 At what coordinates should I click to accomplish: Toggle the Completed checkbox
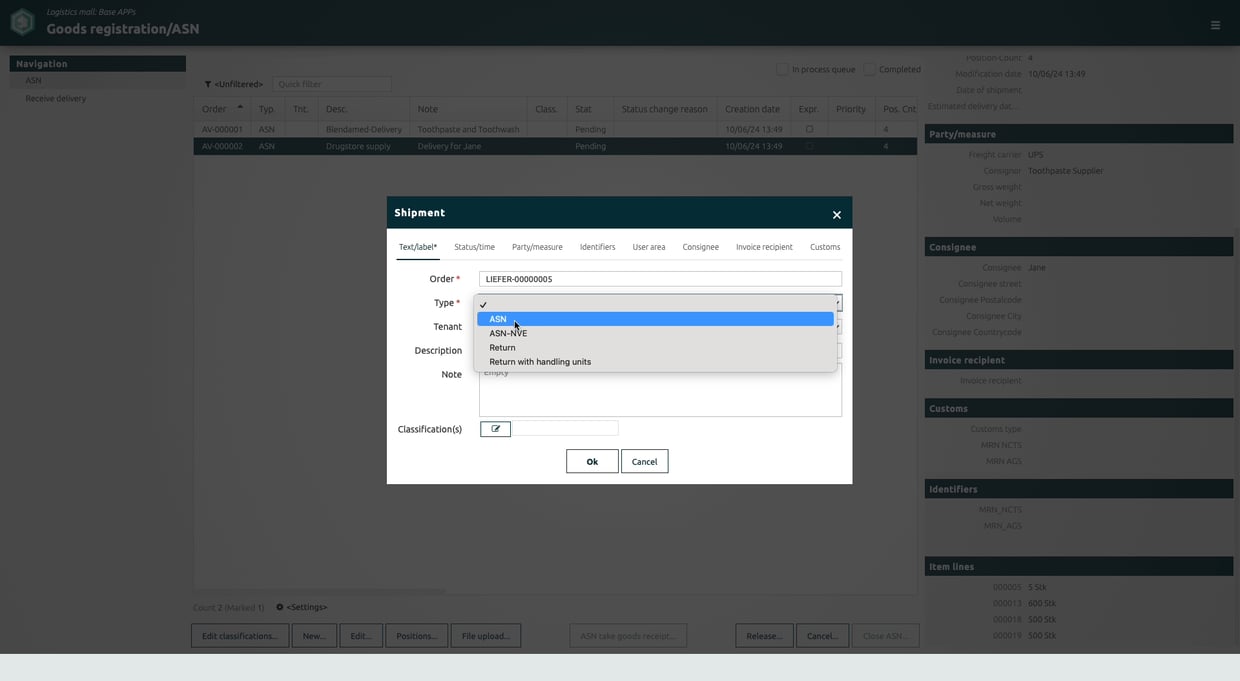pos(870,69)
